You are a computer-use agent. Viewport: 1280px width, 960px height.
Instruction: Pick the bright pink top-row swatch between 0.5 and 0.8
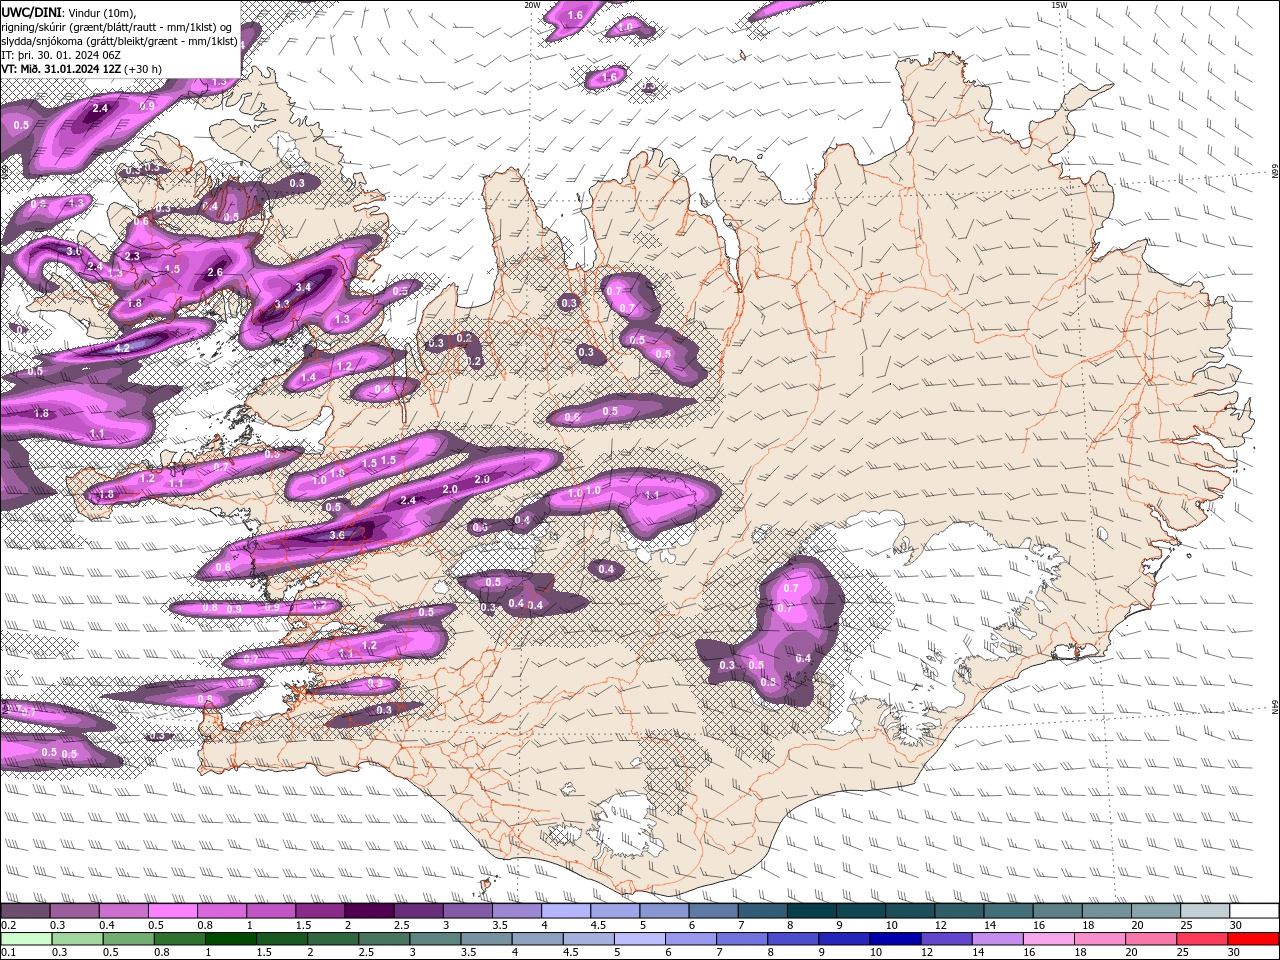pos(173,911)
